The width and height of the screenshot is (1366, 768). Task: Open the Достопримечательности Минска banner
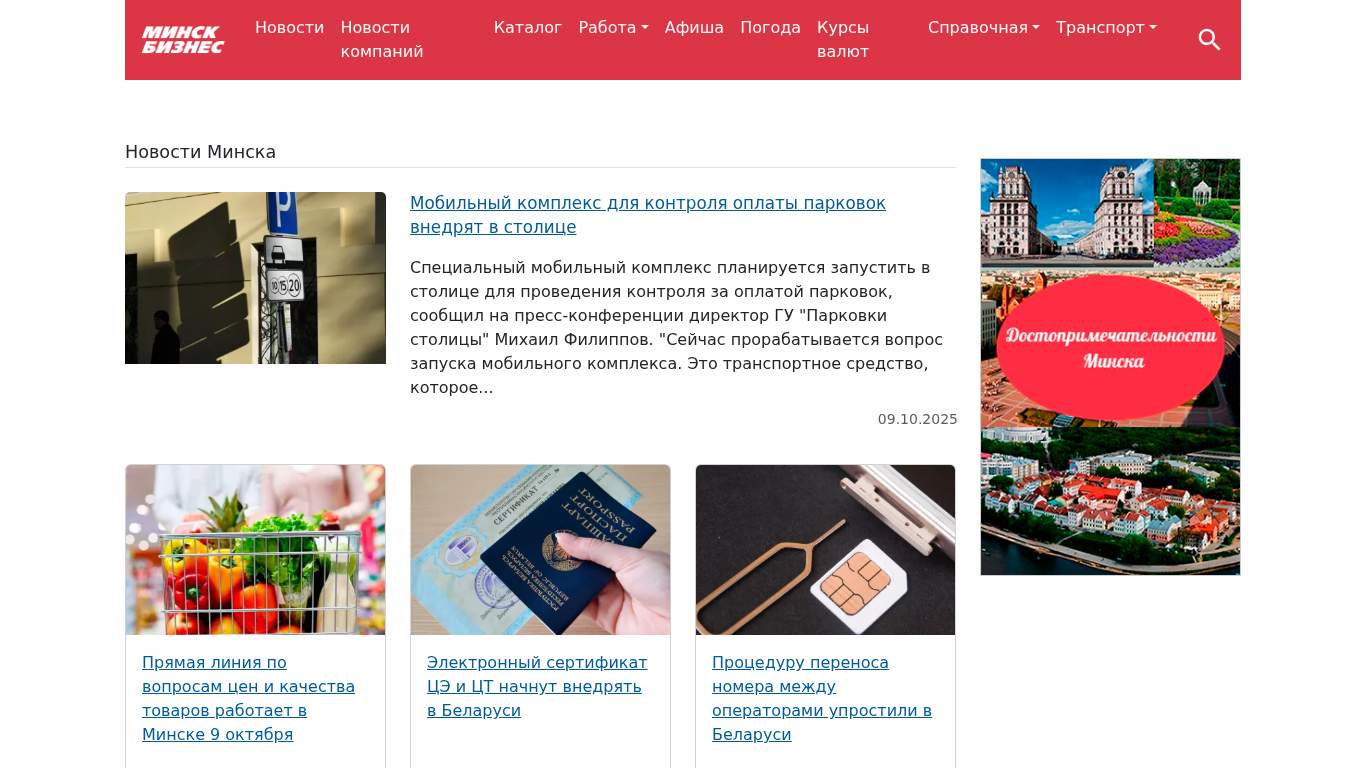(x=1110, y=367)
